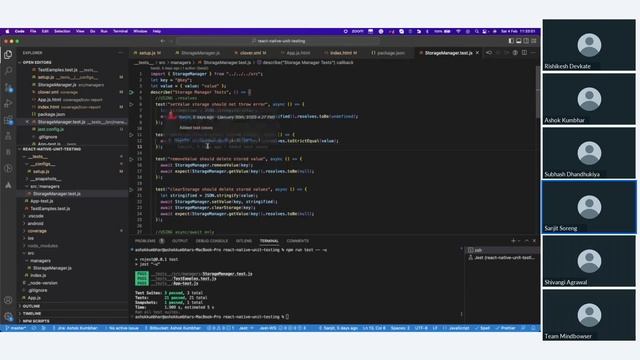Open the Run and Debug view

click(8, 104)
